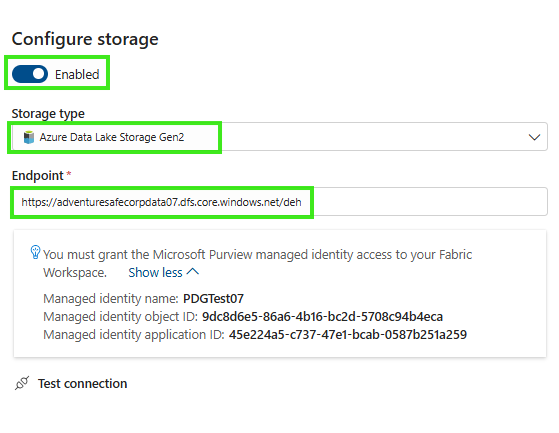Screen dimensions: 559x433
Task: Click the managed identity object ID value
Action: (322, 316)
